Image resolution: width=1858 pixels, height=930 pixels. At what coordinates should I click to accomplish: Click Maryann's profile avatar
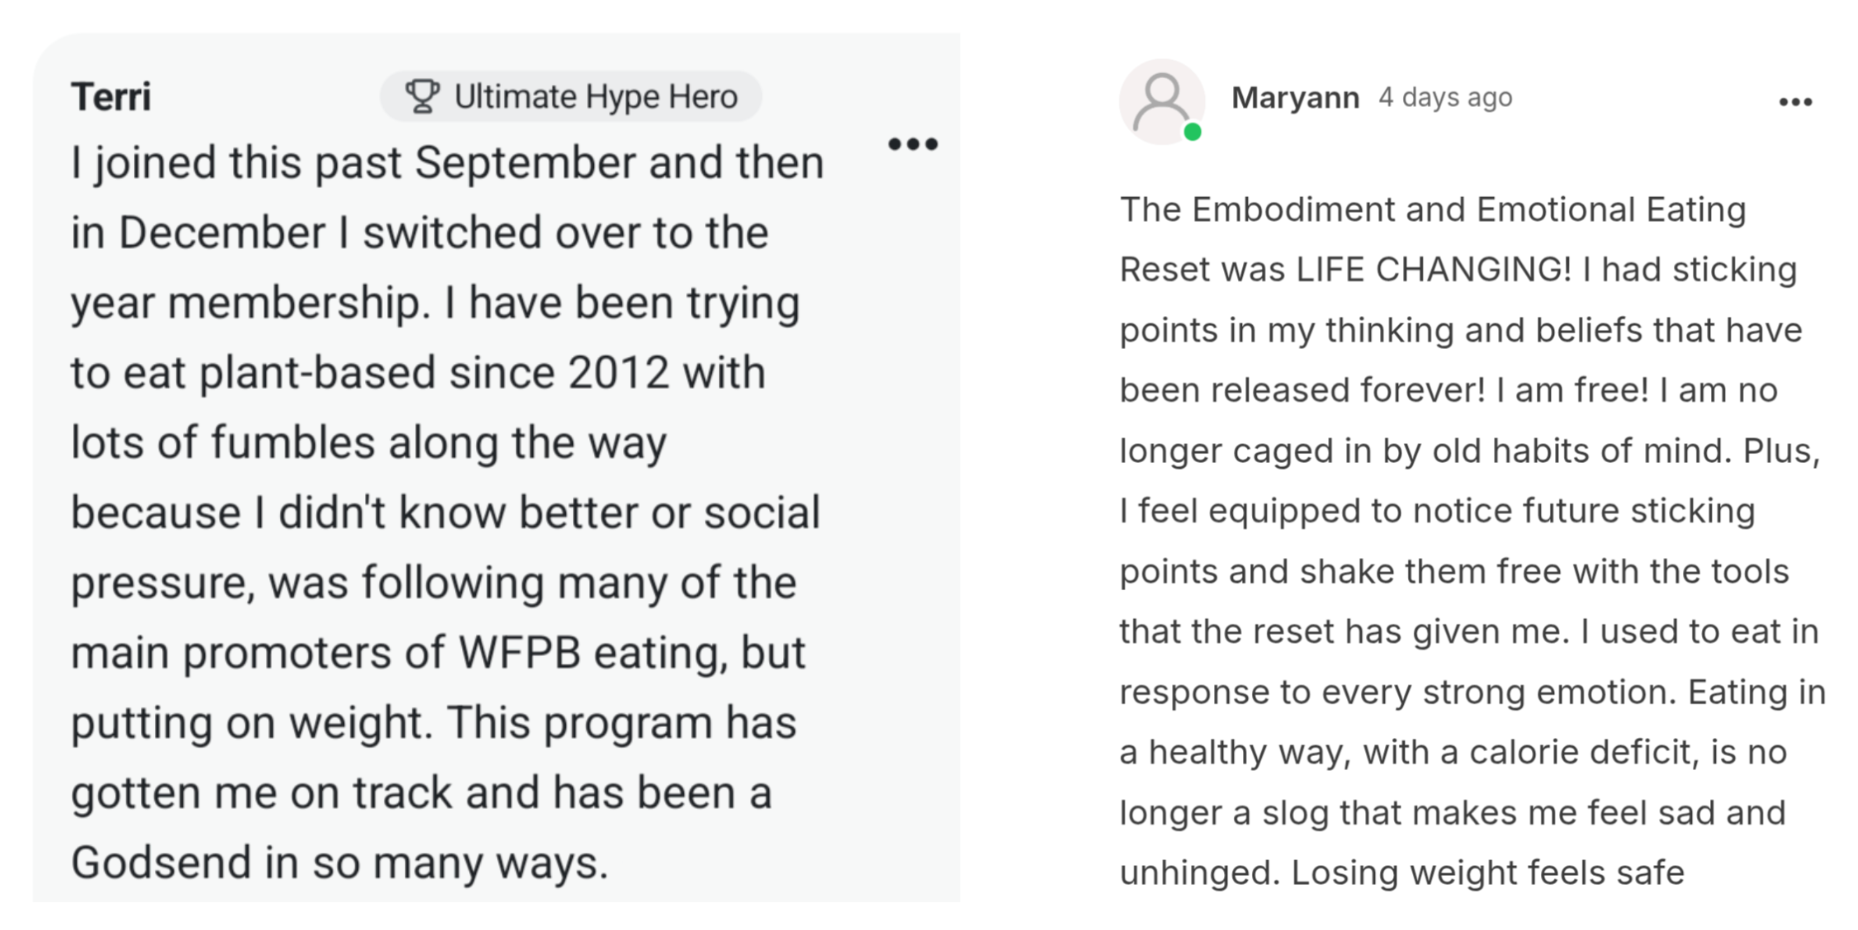pos(1162,102)
